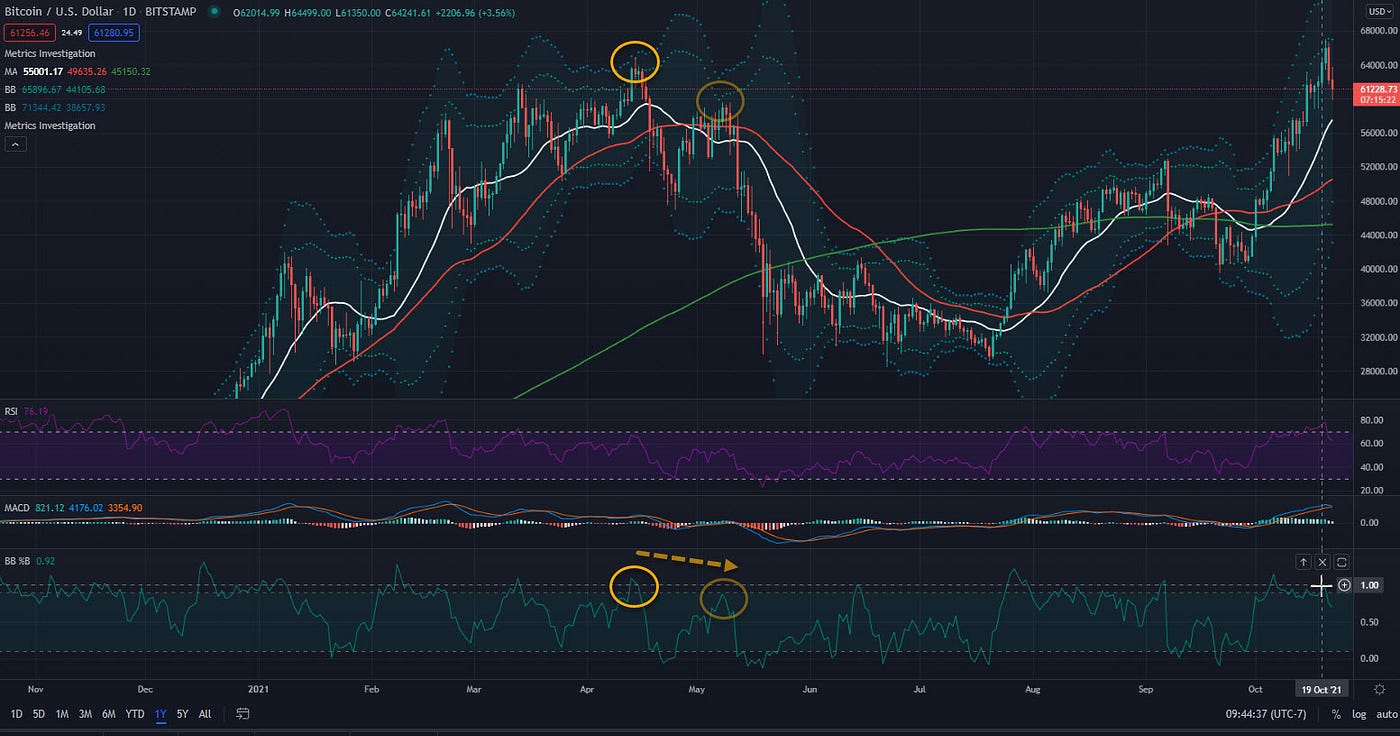This screenshot has width=1400, height=736.
Task: Click the market status dot beside BITSTAMP
Action: pyautogui.click(x=211, y=13)
